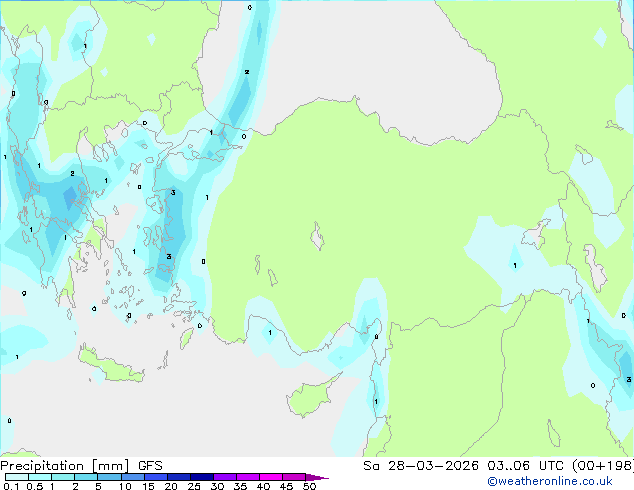This screenshot has width=634, height=490.
Task: Click the 0.1 to 0.5 mm legend swatch
Action: pyautogui.click(x=17, y=477)
